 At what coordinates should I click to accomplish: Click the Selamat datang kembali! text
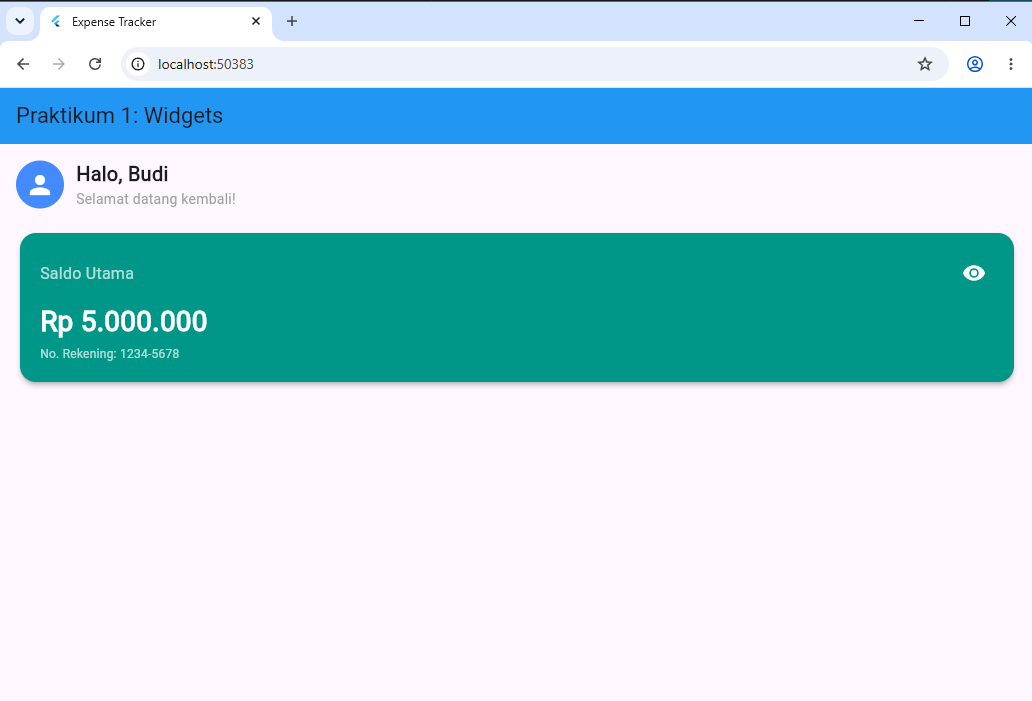point(156,199)
